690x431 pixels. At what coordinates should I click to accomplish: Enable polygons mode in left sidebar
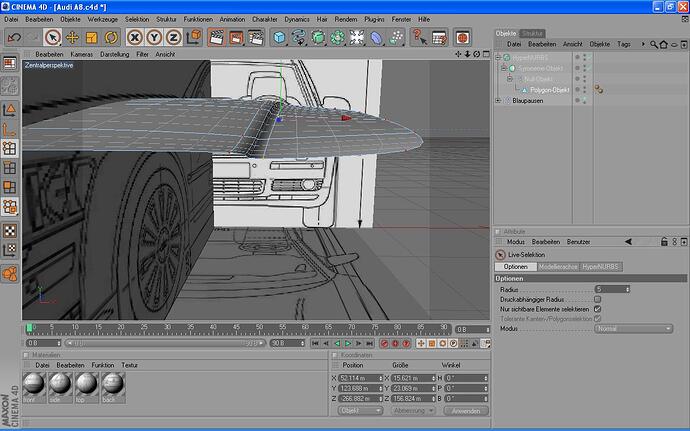[10, 187]
